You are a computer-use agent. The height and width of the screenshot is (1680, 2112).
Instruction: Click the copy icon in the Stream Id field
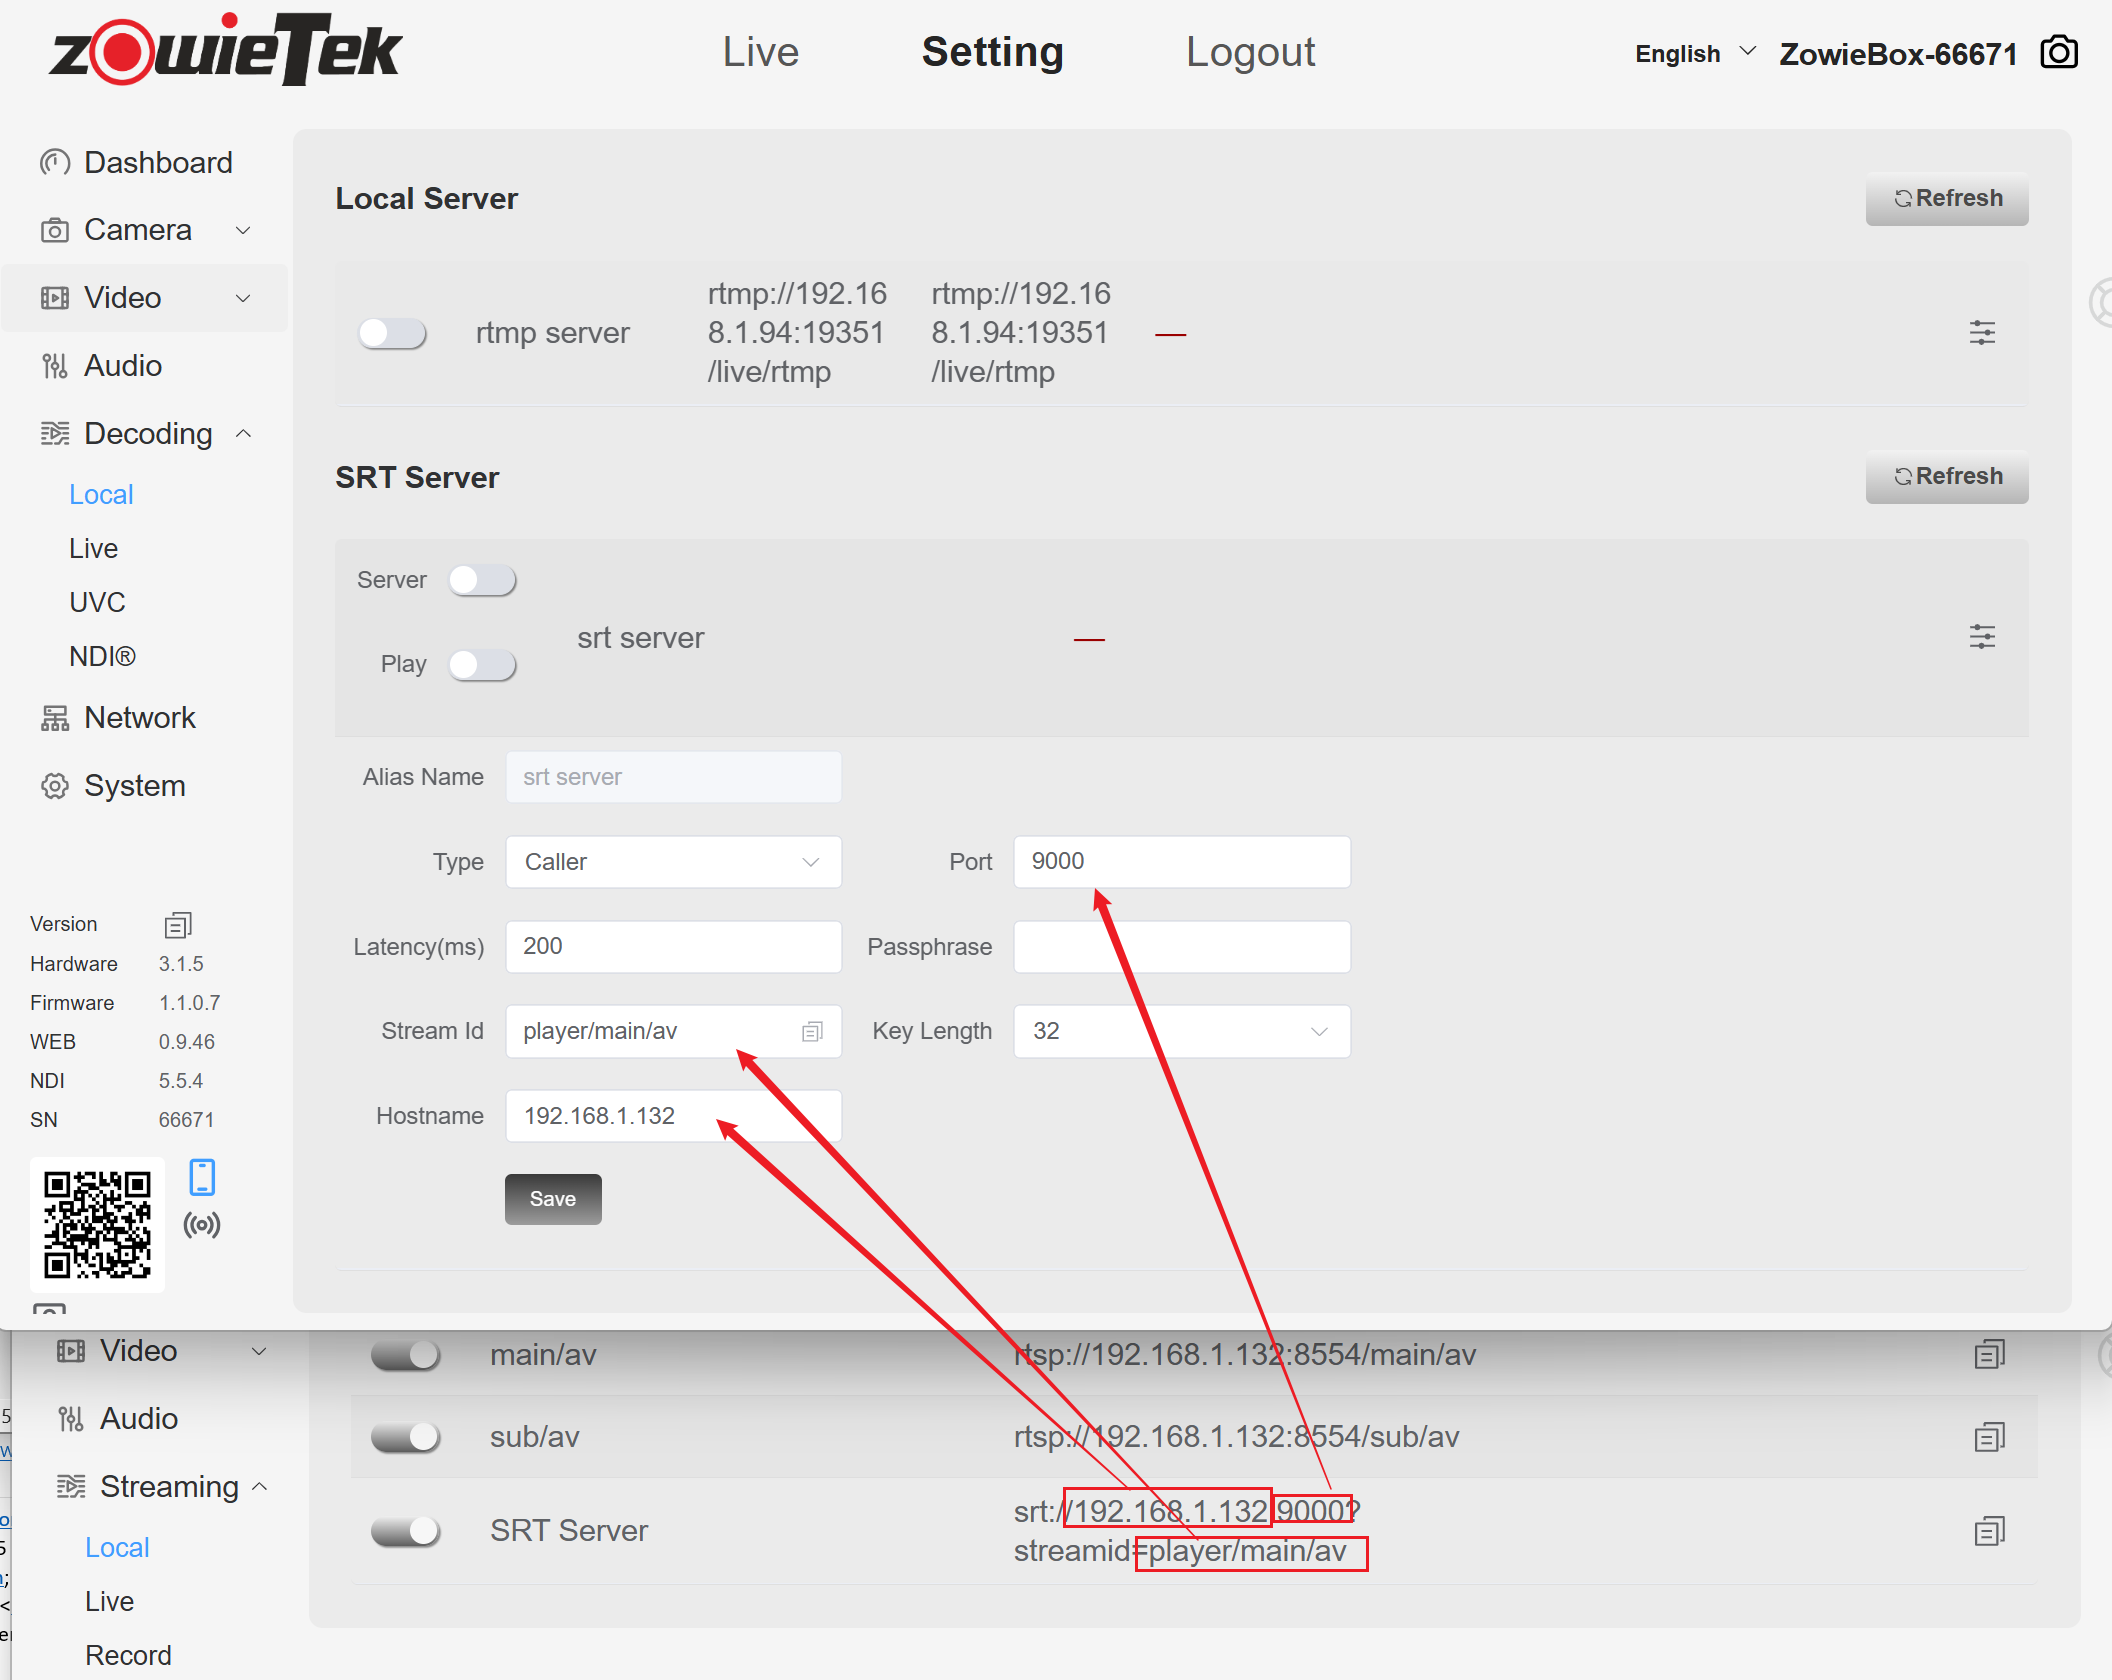coord(812,1031)
